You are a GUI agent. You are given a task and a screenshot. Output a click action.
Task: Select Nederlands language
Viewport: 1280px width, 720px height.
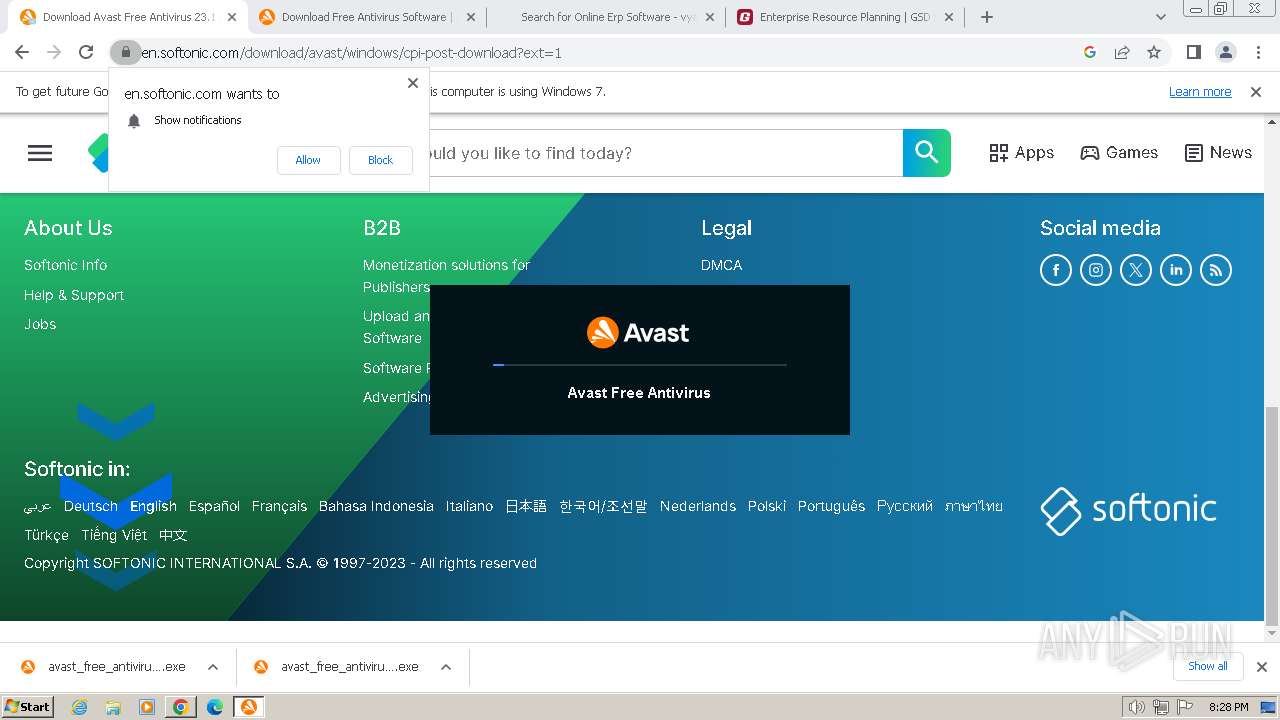[698, 506]
